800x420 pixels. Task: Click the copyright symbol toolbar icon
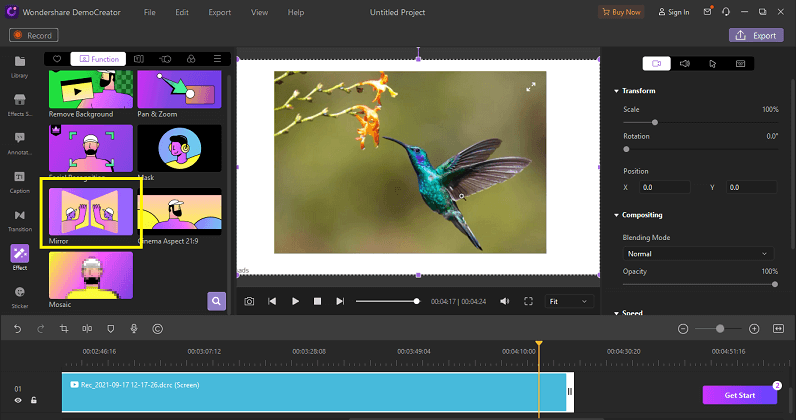tap(158, 329)
